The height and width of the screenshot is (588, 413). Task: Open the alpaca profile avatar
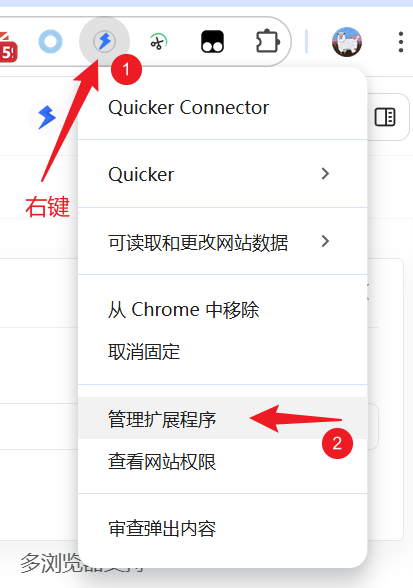tap(347, 42)
